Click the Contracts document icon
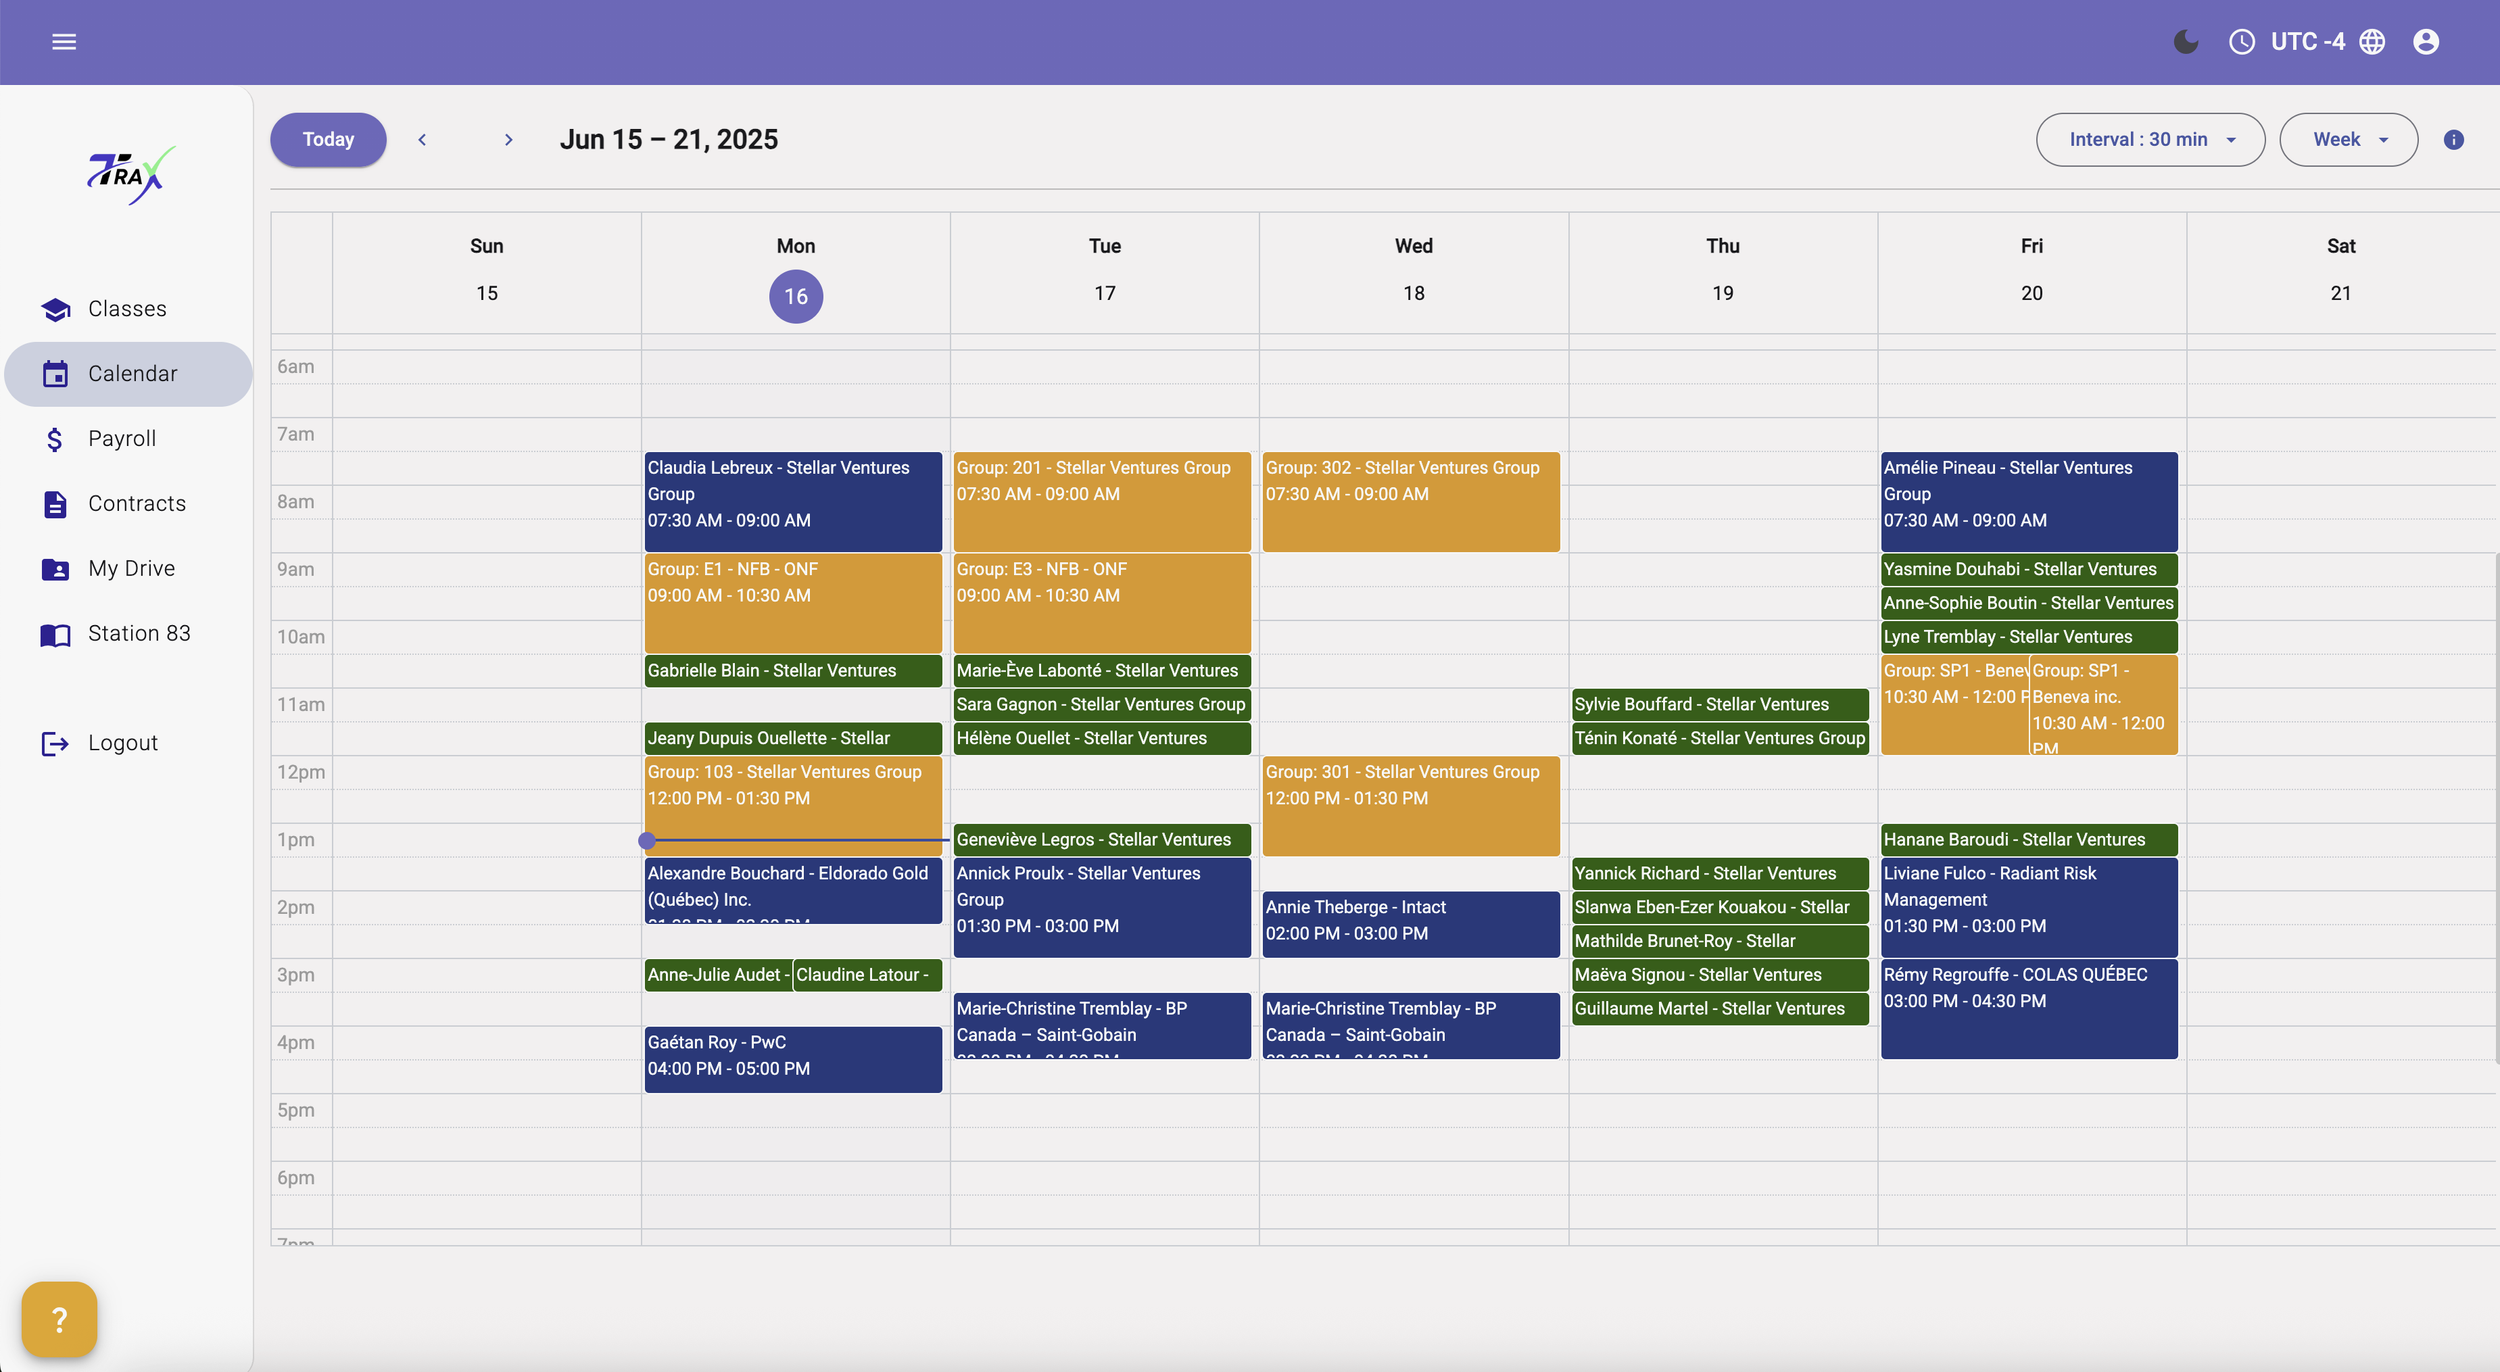 click(56, 504)
